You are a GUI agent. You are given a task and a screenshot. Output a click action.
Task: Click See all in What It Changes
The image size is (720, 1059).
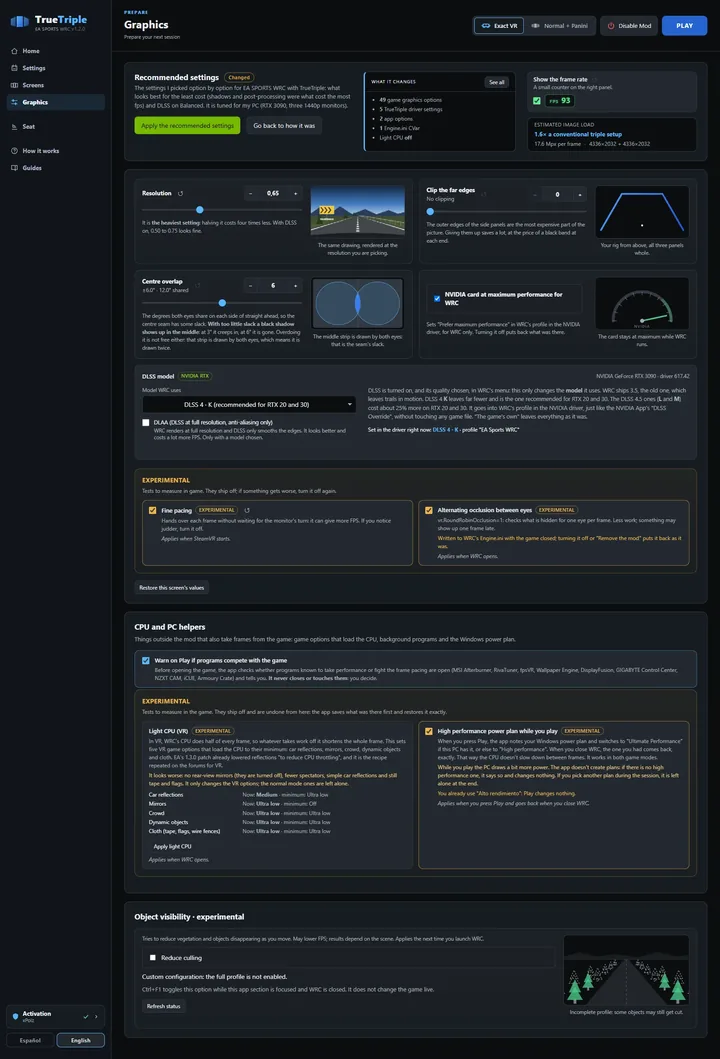point(496,82)
